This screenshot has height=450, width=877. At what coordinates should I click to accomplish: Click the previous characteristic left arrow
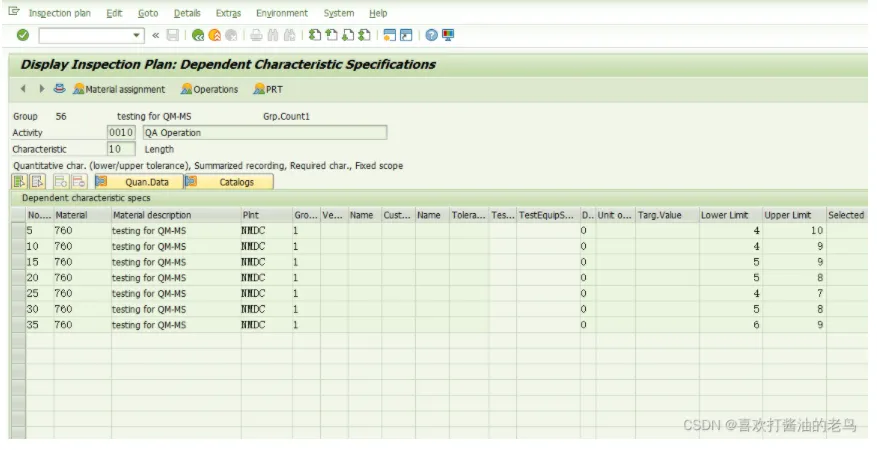point(23,89)
